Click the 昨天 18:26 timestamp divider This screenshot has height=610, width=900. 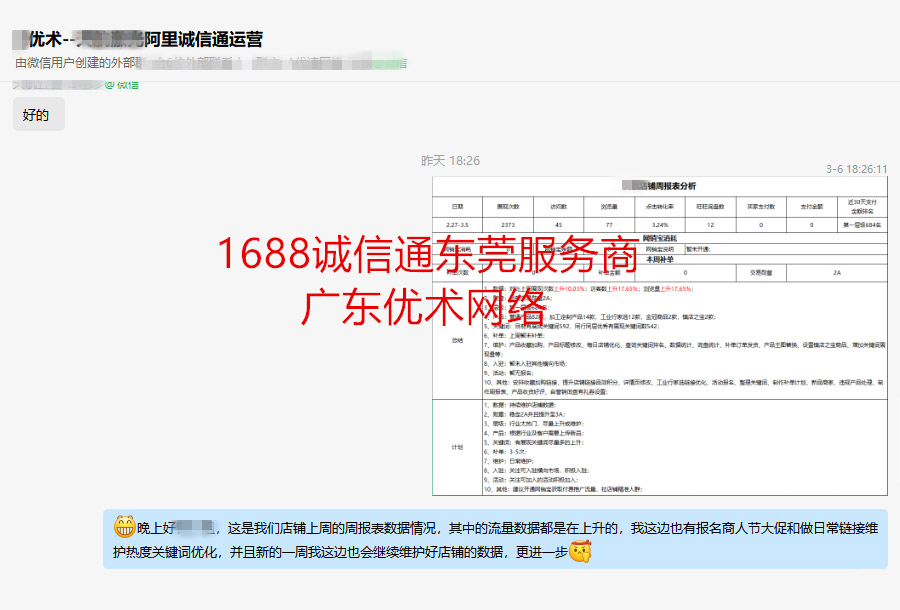pyautogui.click(x=450, y=160)
